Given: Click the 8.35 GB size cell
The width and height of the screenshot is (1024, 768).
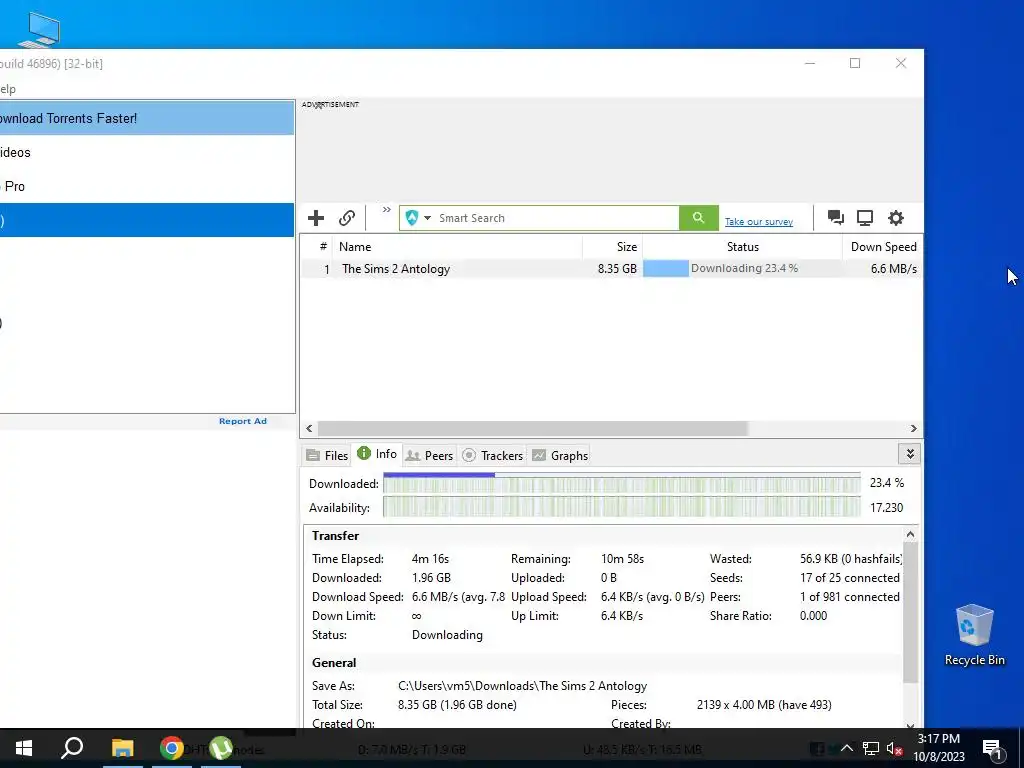Looking at the screenshot, I should 617,268.
